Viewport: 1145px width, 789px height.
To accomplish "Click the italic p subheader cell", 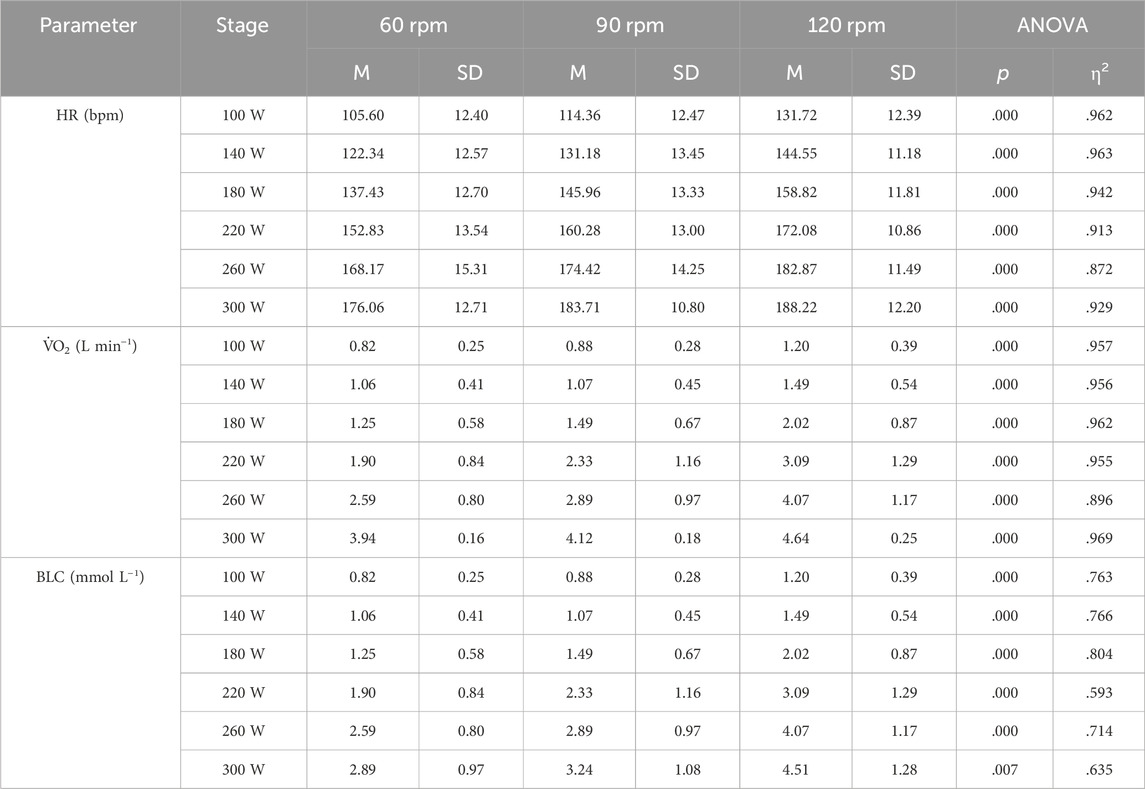I will coord(1004,72).
